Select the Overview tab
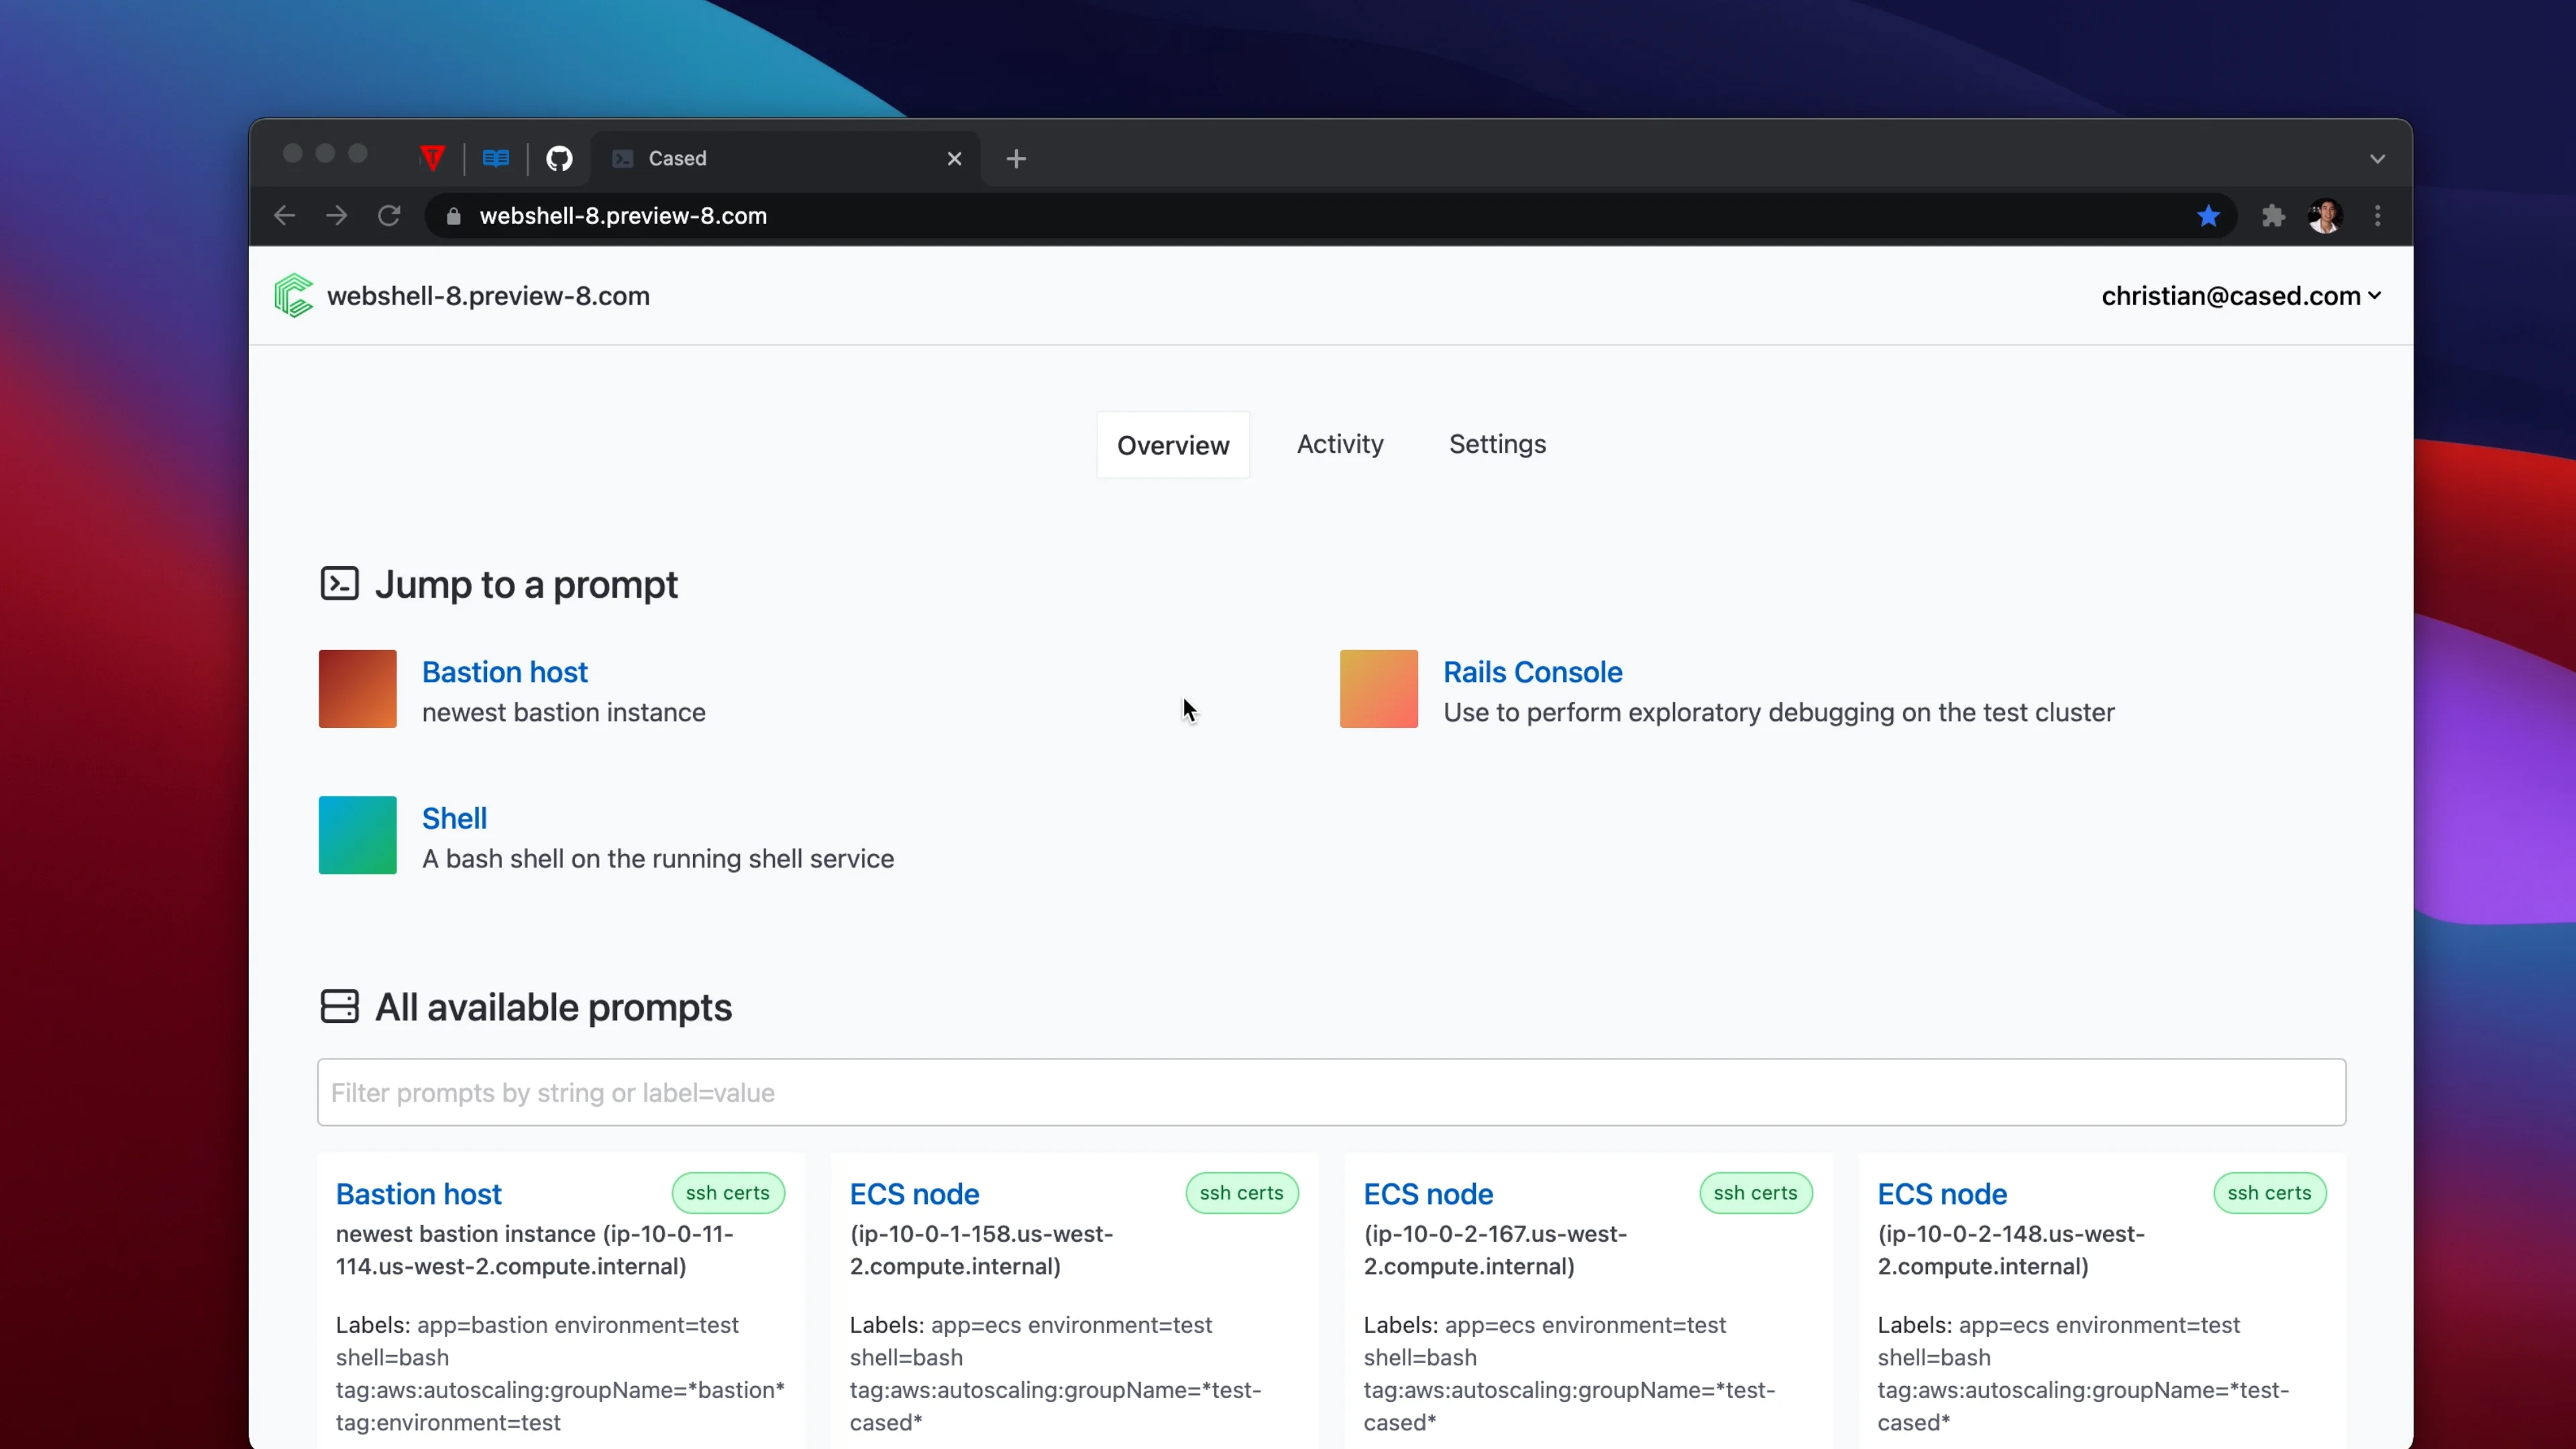This screenshot has width=2576, height=1449. tap(1173, 445)
